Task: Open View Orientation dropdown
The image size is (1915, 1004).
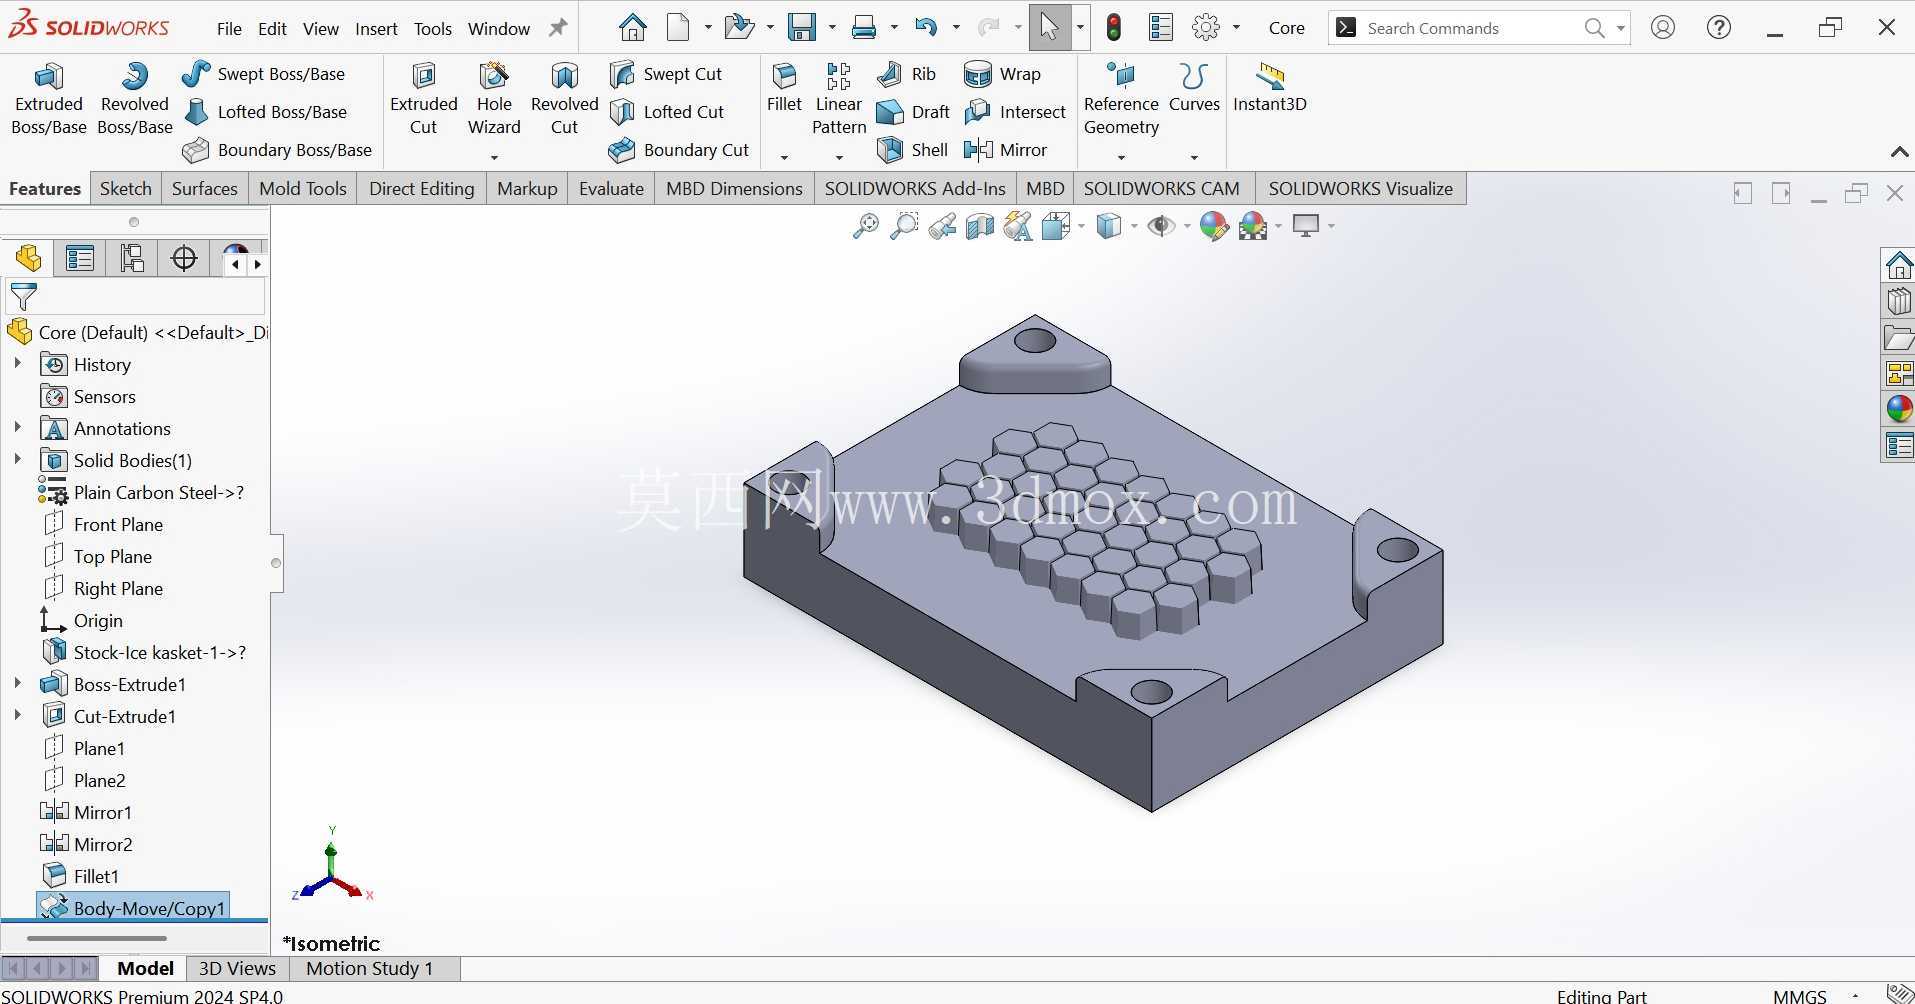Action: pyautogui.click(x=1081, y=226)
